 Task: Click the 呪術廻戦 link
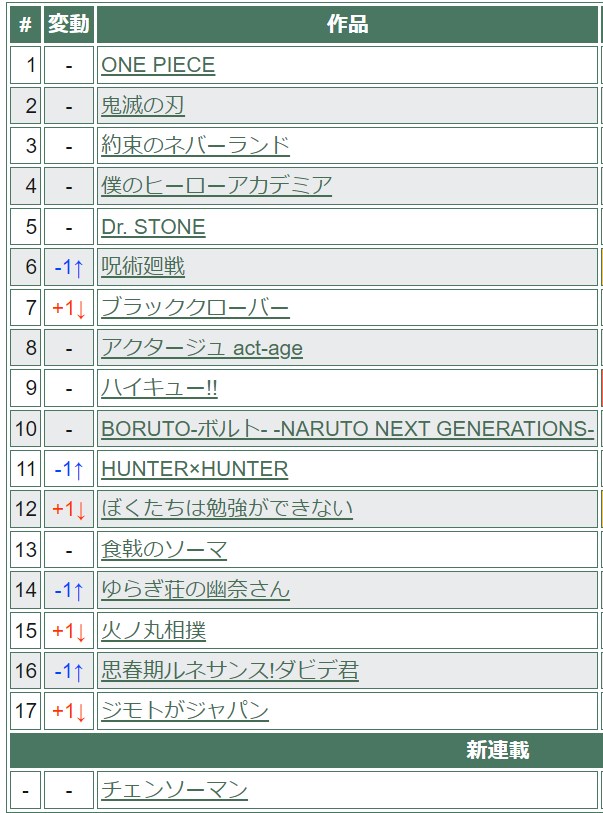click(x=143, y=267)
